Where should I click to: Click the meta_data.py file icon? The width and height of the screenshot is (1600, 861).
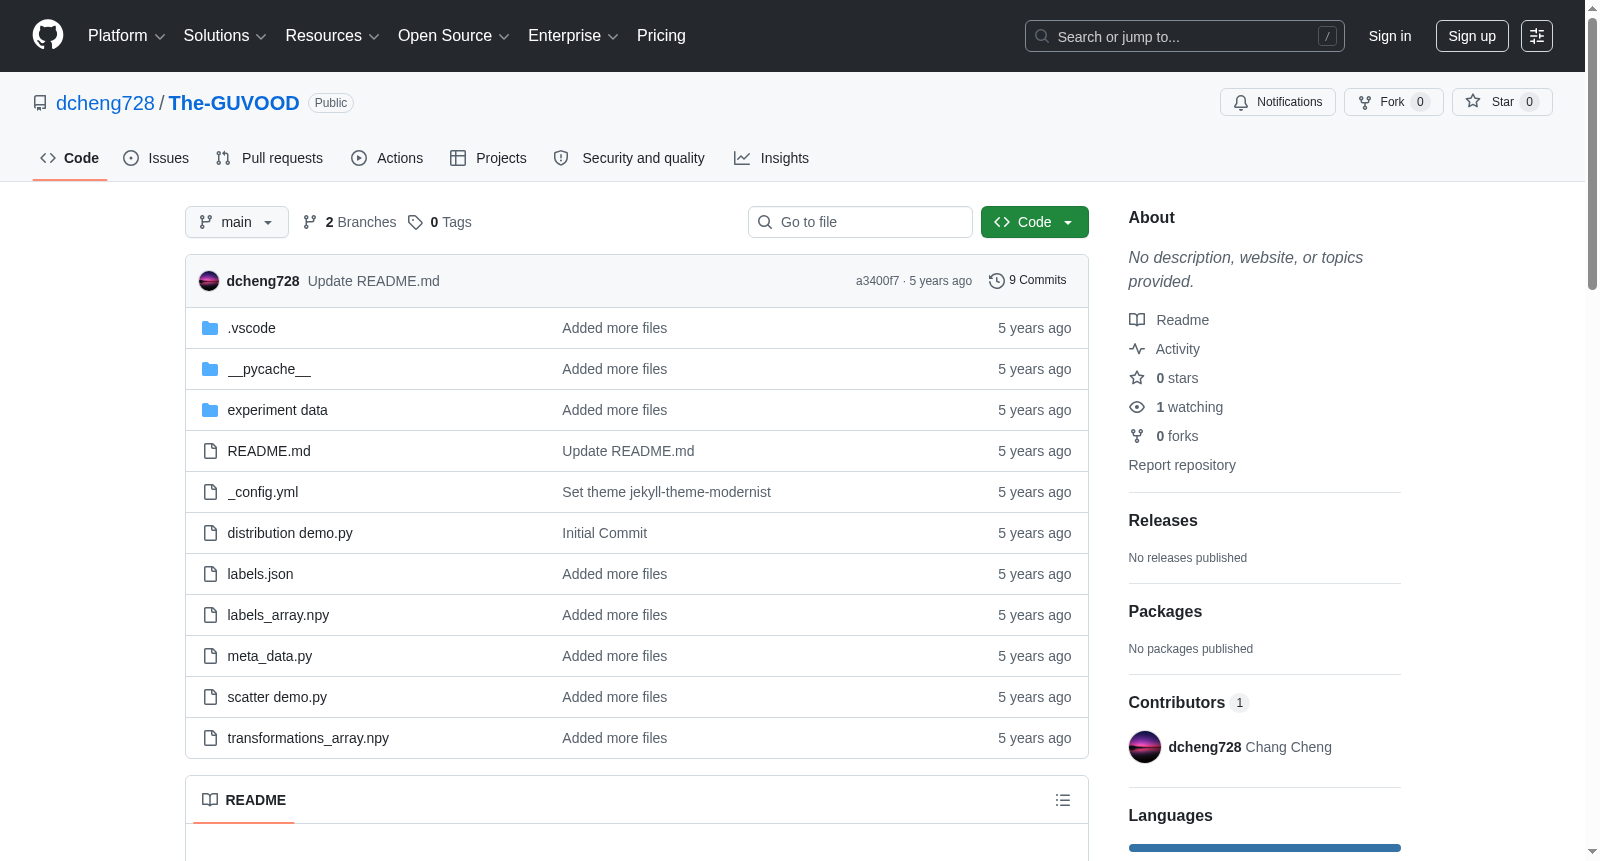tap(210, 656)
